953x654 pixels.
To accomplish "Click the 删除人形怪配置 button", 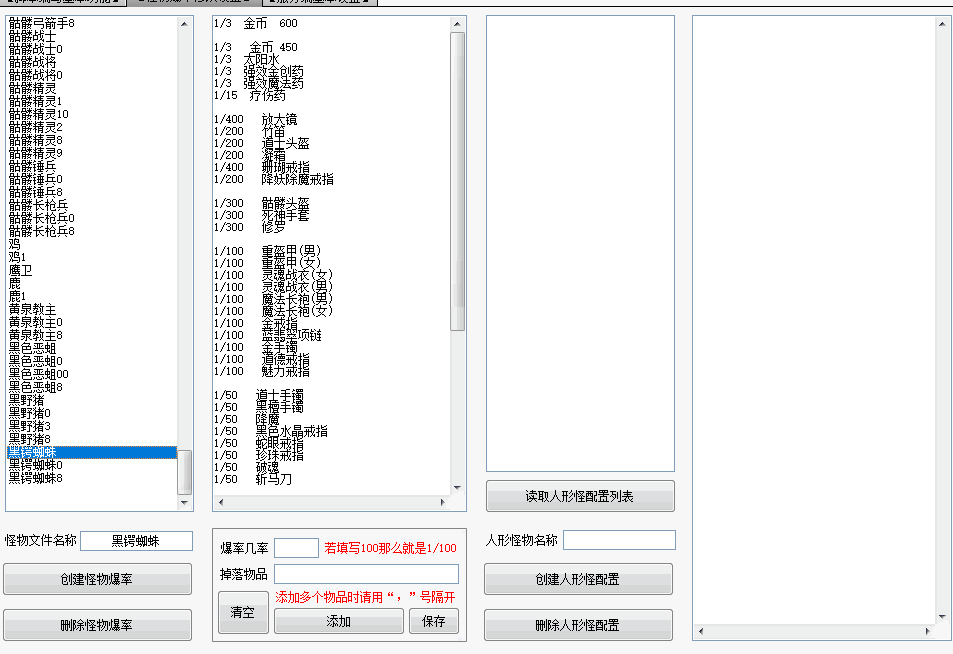I will tap(578, 625).
